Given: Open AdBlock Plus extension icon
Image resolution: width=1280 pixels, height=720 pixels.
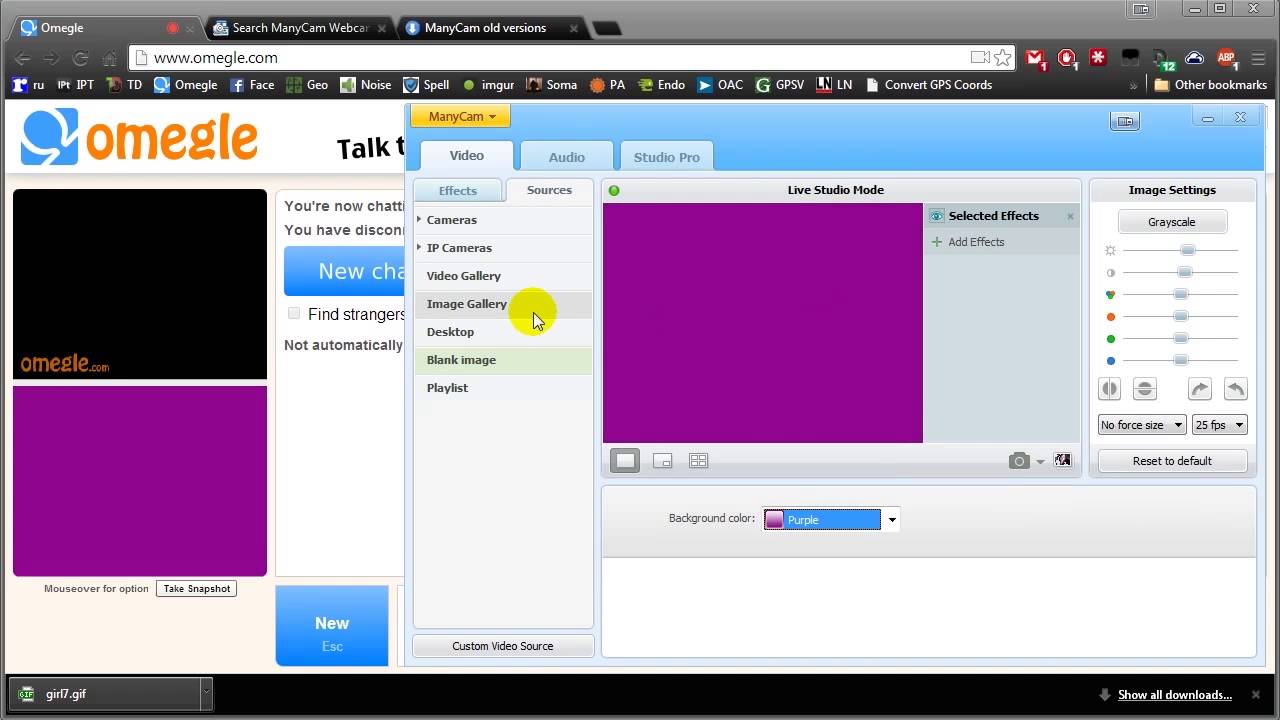Looking at the screenshot, I should [x=1227, y=59].
